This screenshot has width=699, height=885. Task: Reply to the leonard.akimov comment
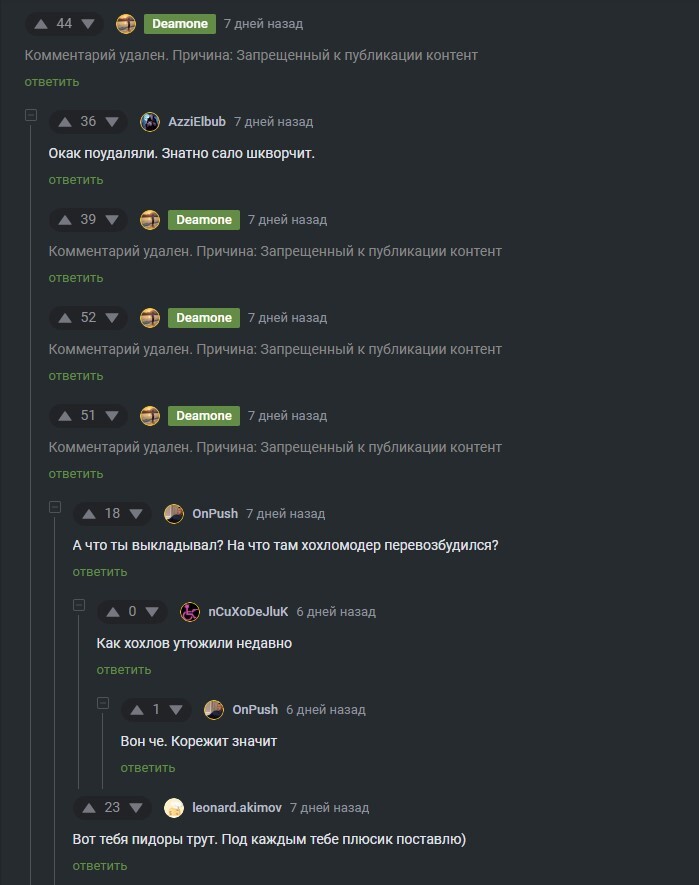pyautogui.click(x=100, y=866)
